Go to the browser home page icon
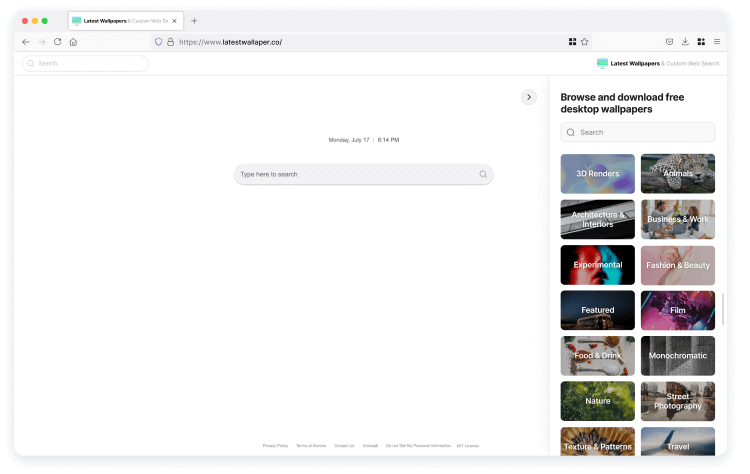The height and width of the screenshot is (474, 750). pos(73,42)
